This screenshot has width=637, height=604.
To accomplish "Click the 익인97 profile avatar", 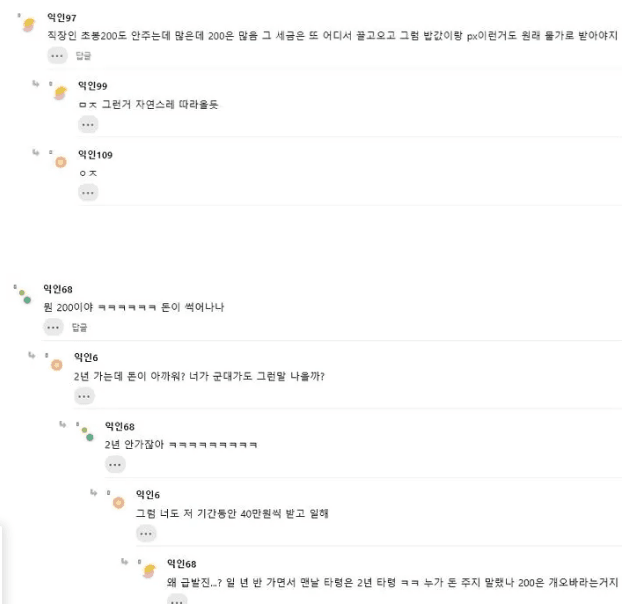I will [x=29, y=24].
